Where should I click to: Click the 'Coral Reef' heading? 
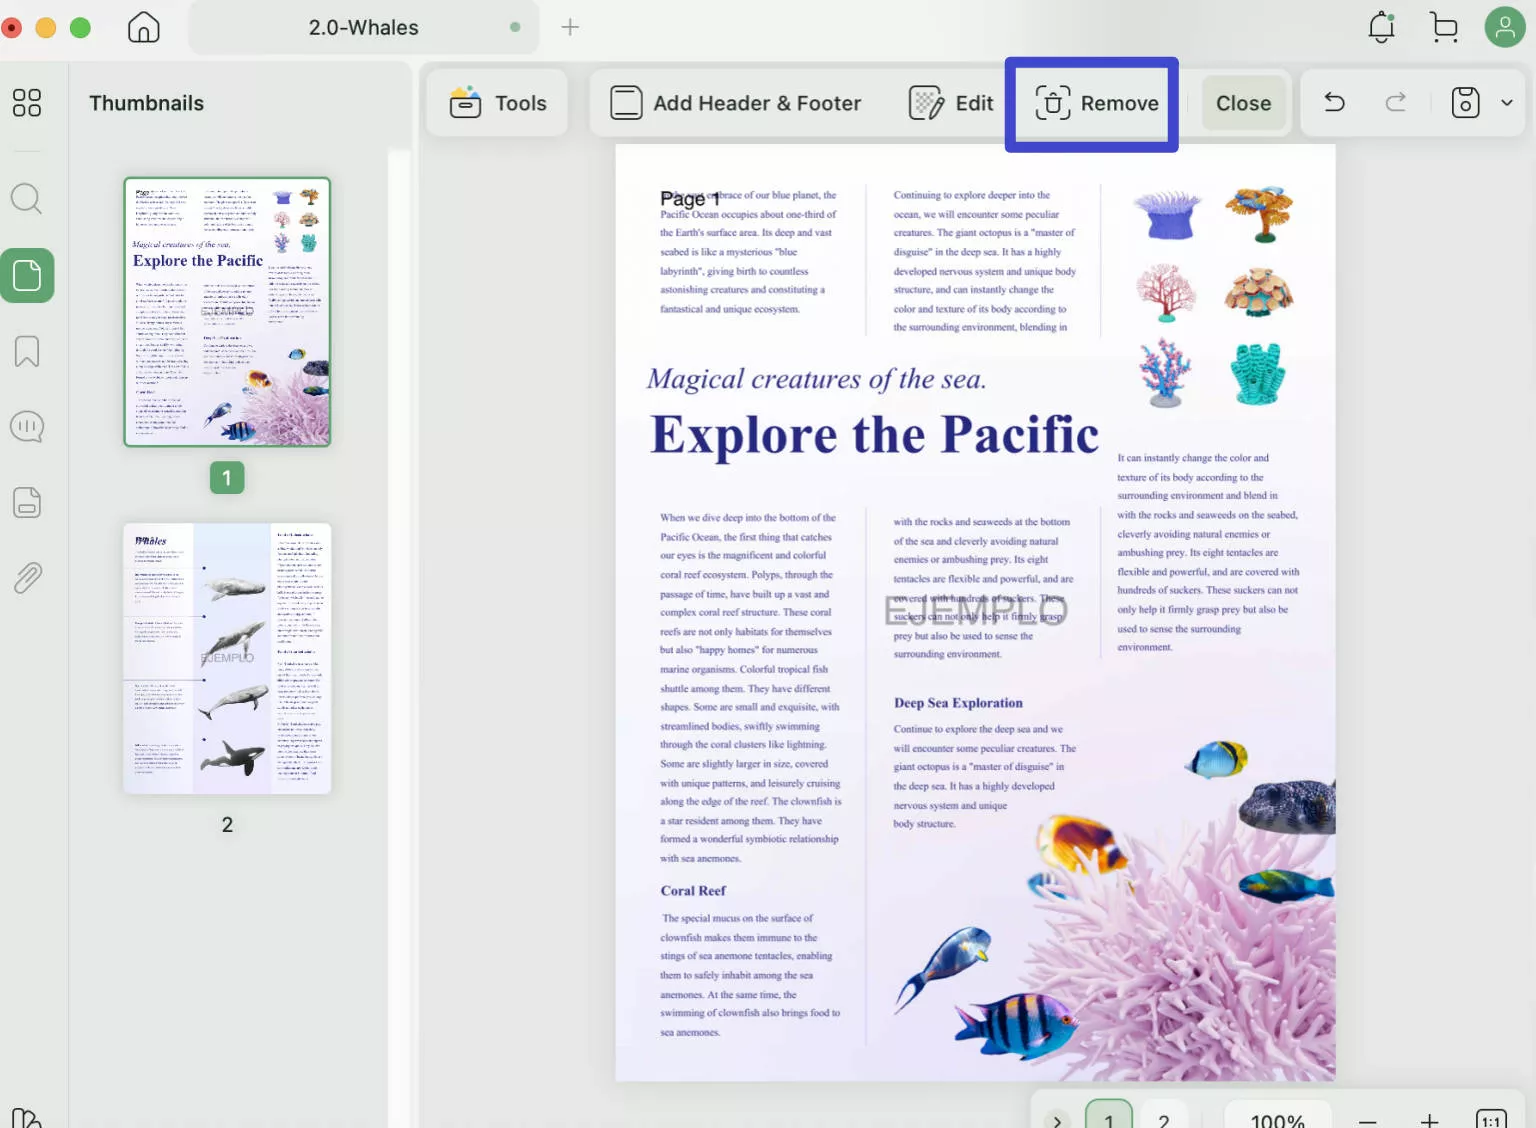(693, 891)
